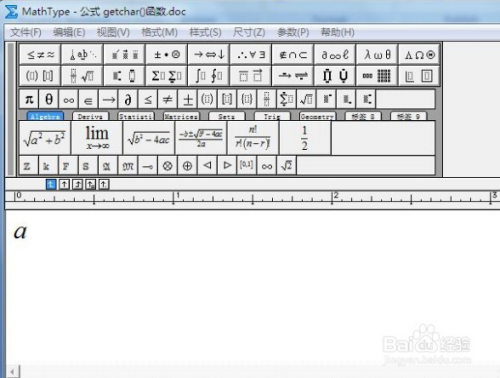Open the 帮助(H) menu
The width and height of the screenshot is (500, 378).
(x=337, y=32)
